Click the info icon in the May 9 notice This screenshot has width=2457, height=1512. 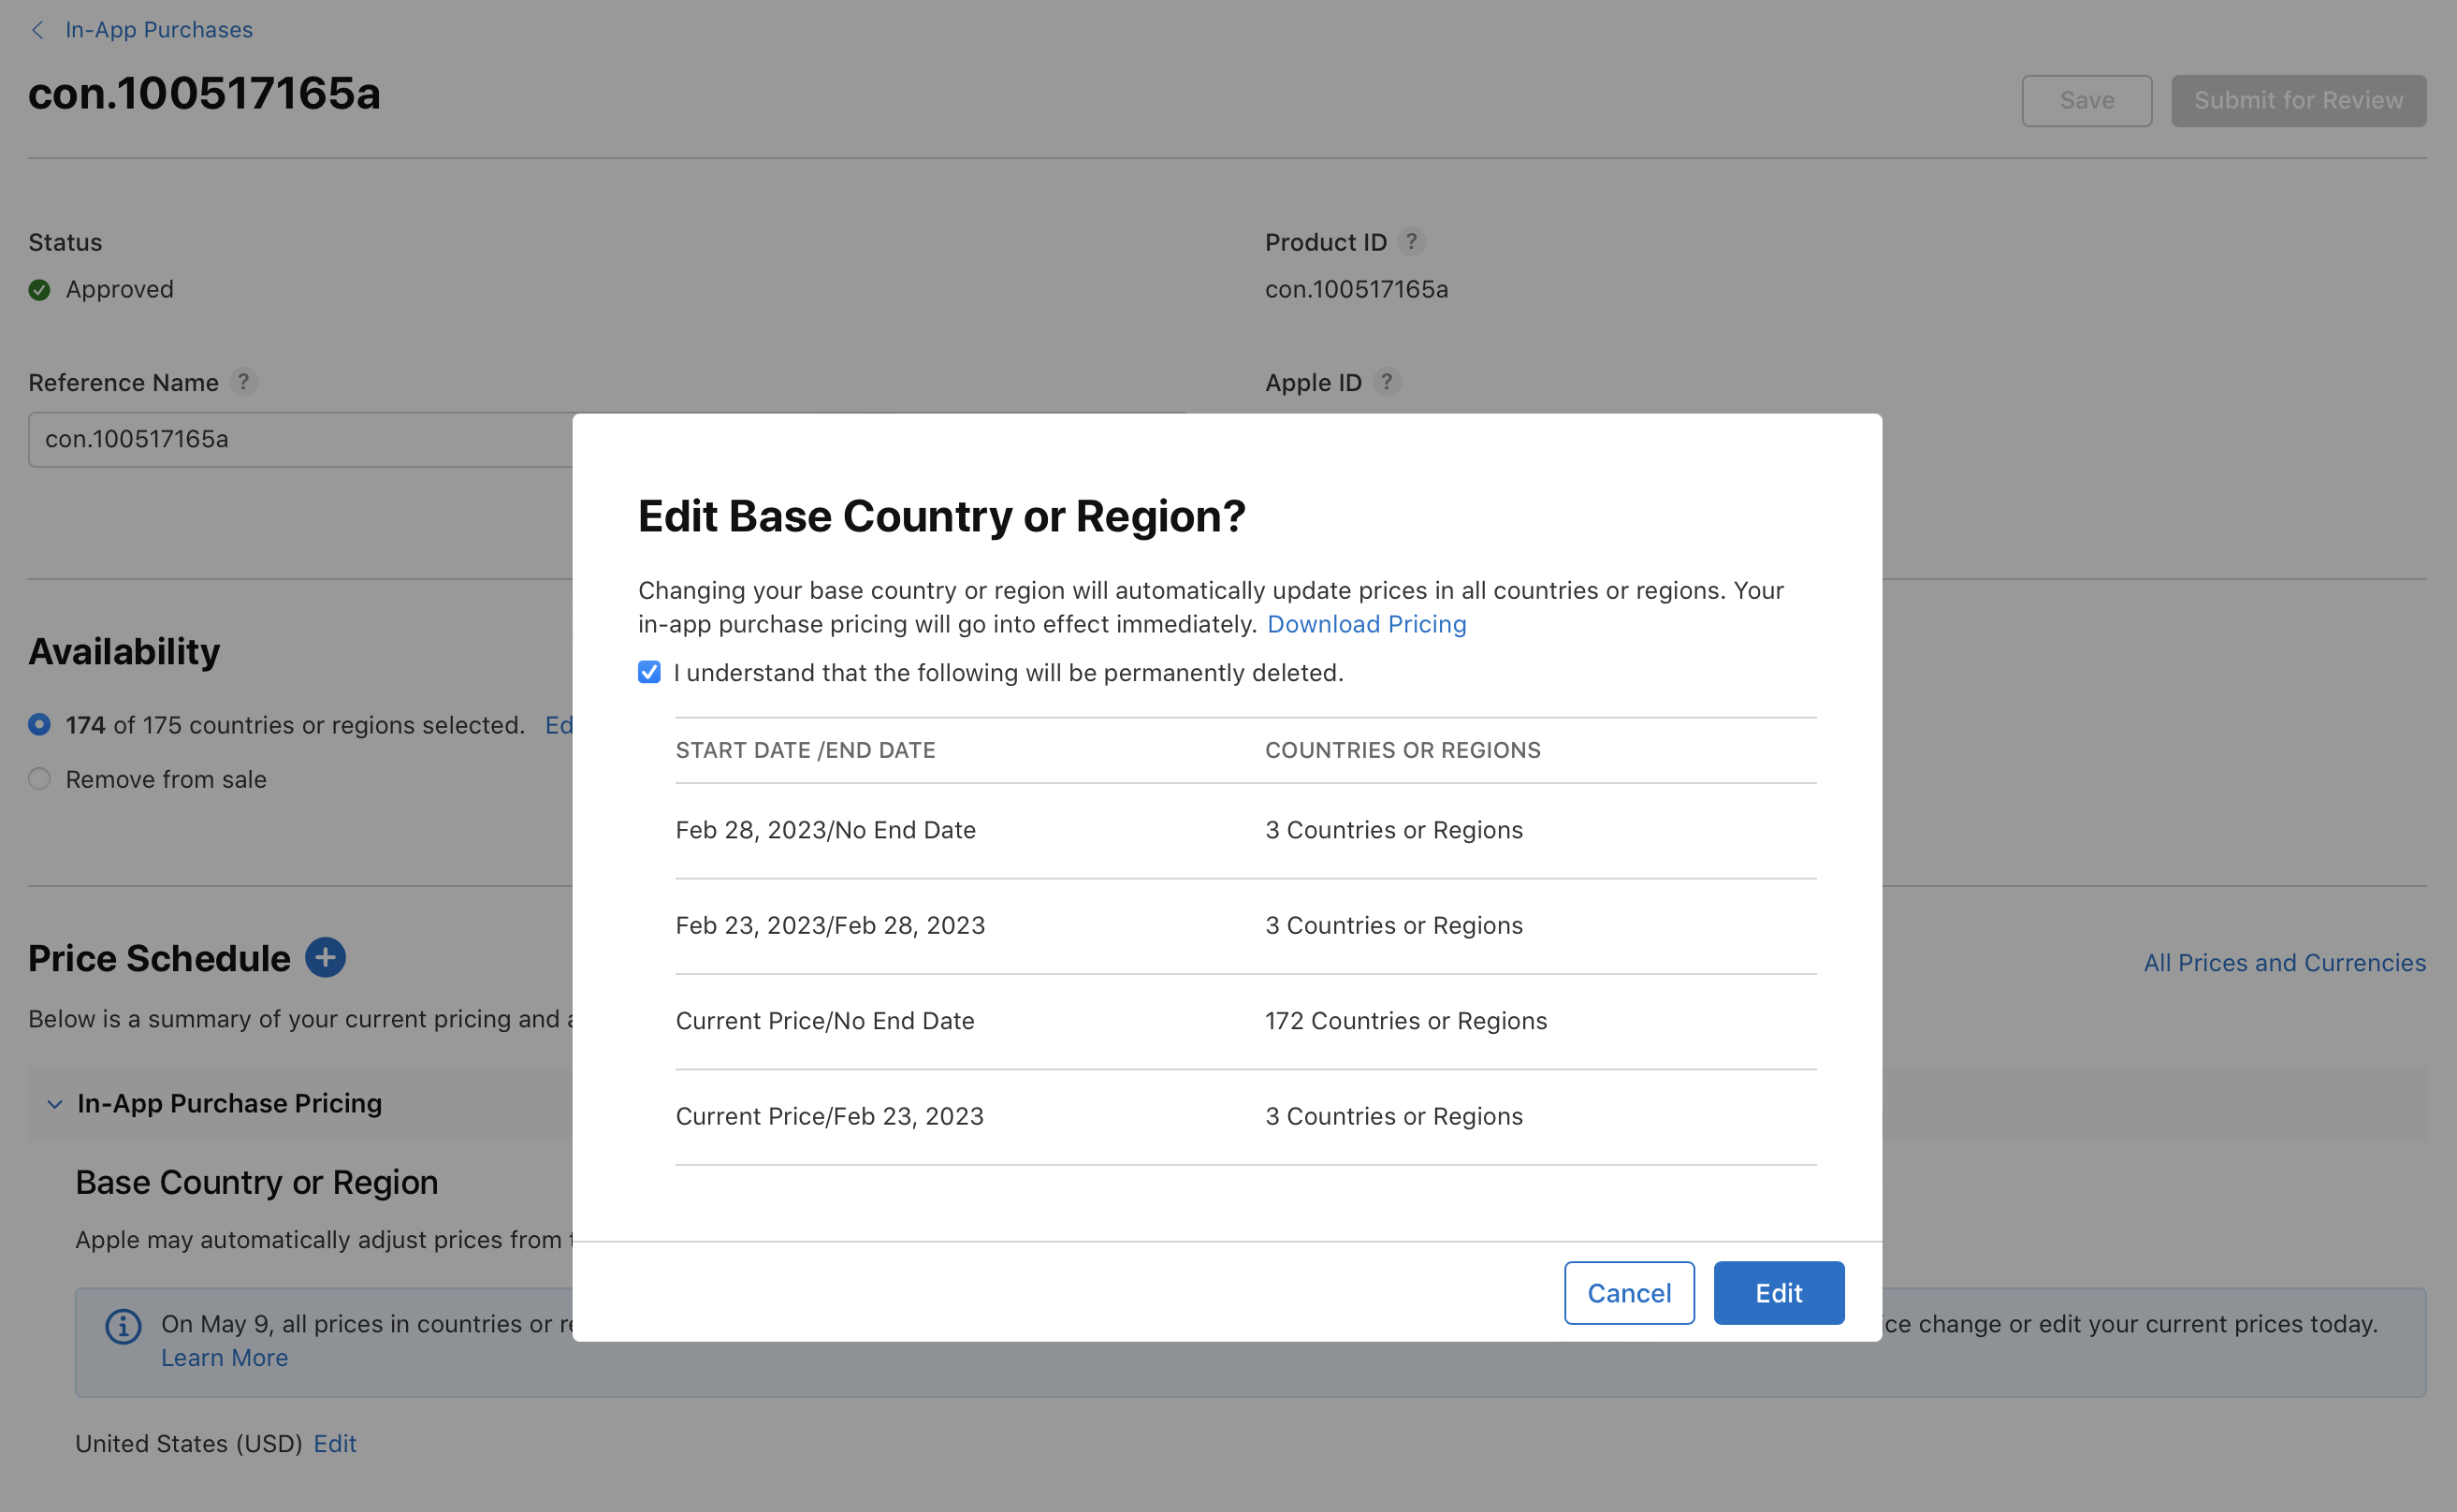click(x=123, y=1326)
